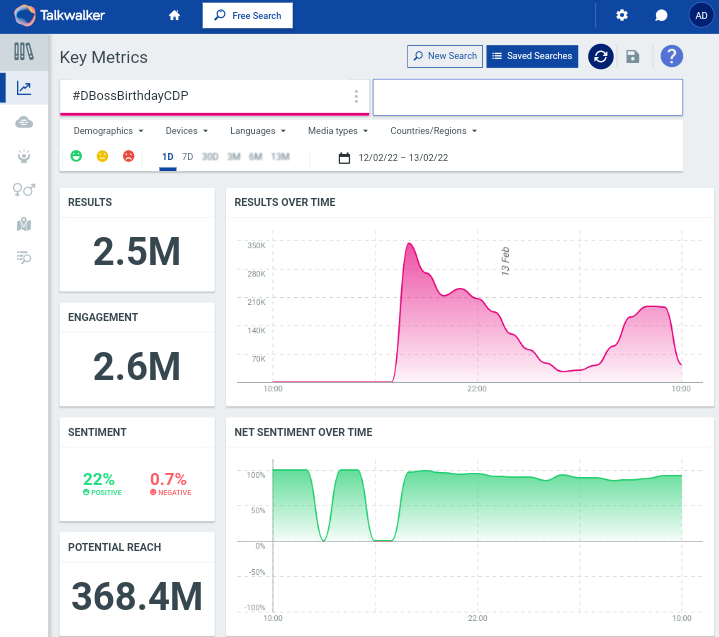719x637 pixels.
Task: Toggle the positive sentiment green smiley filter
Action: point(76,156)
